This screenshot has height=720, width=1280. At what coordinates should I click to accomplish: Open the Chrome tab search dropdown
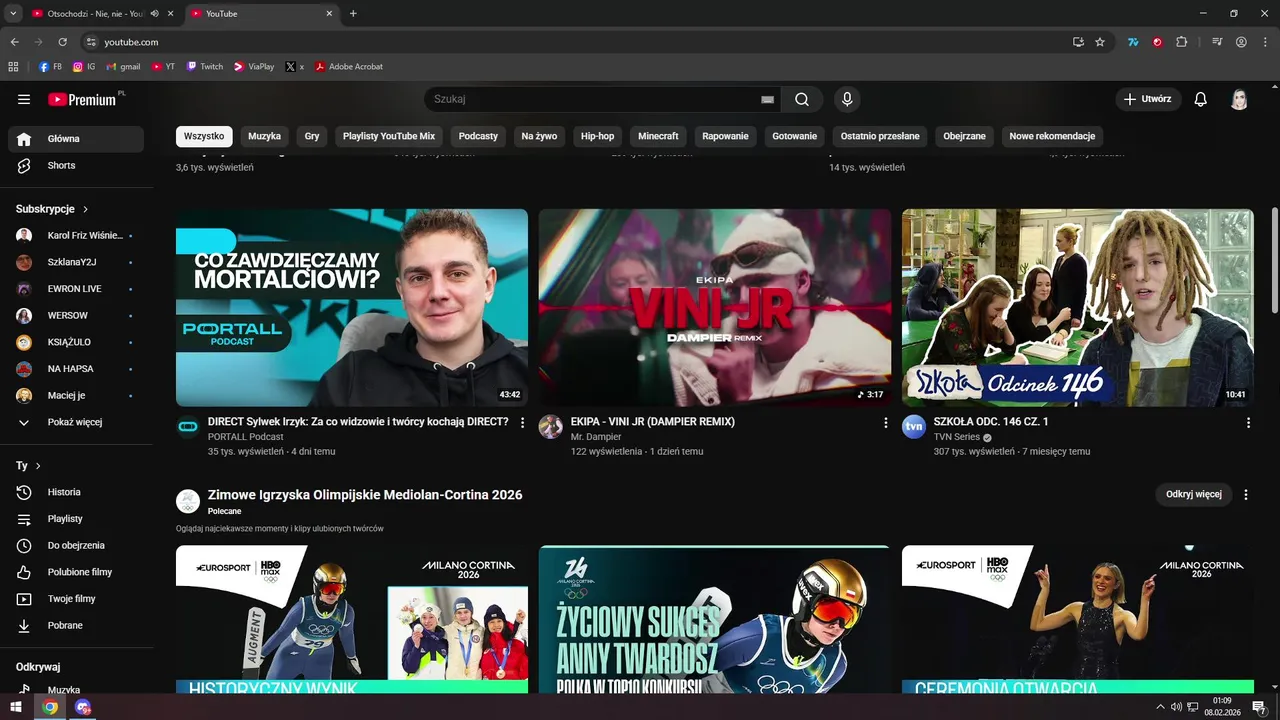pos(13,13)
